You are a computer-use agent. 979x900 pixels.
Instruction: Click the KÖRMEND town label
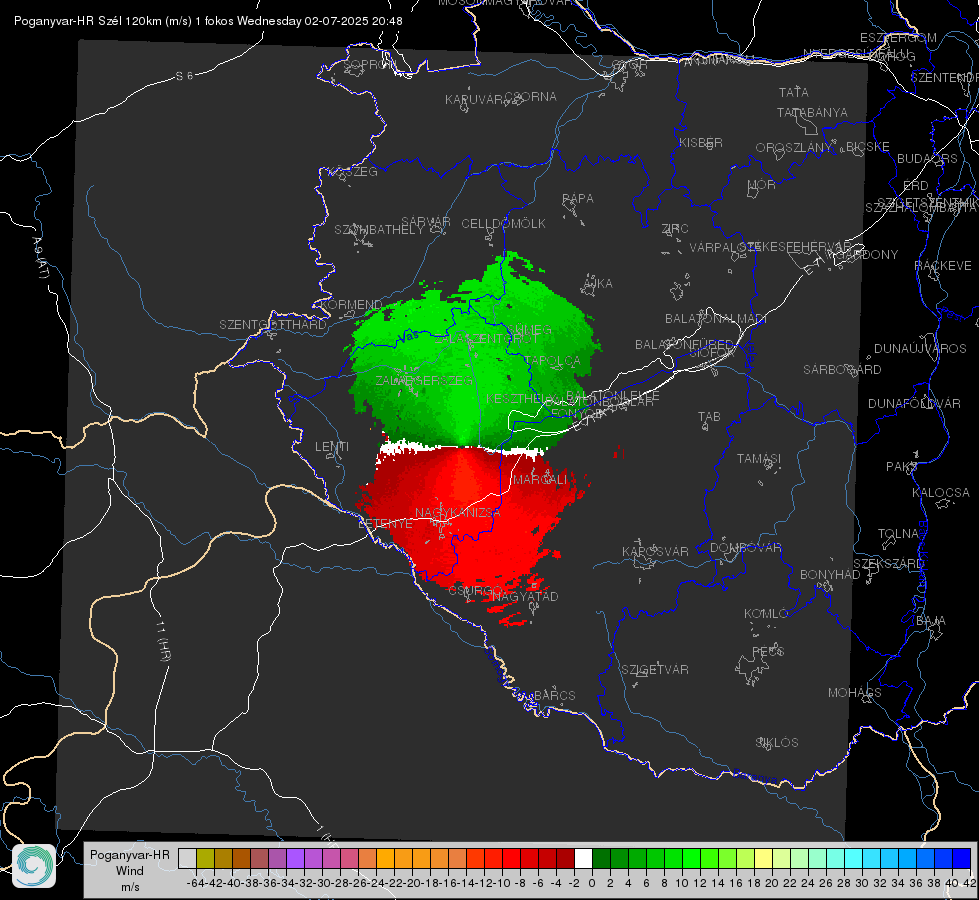coord(352,305)
